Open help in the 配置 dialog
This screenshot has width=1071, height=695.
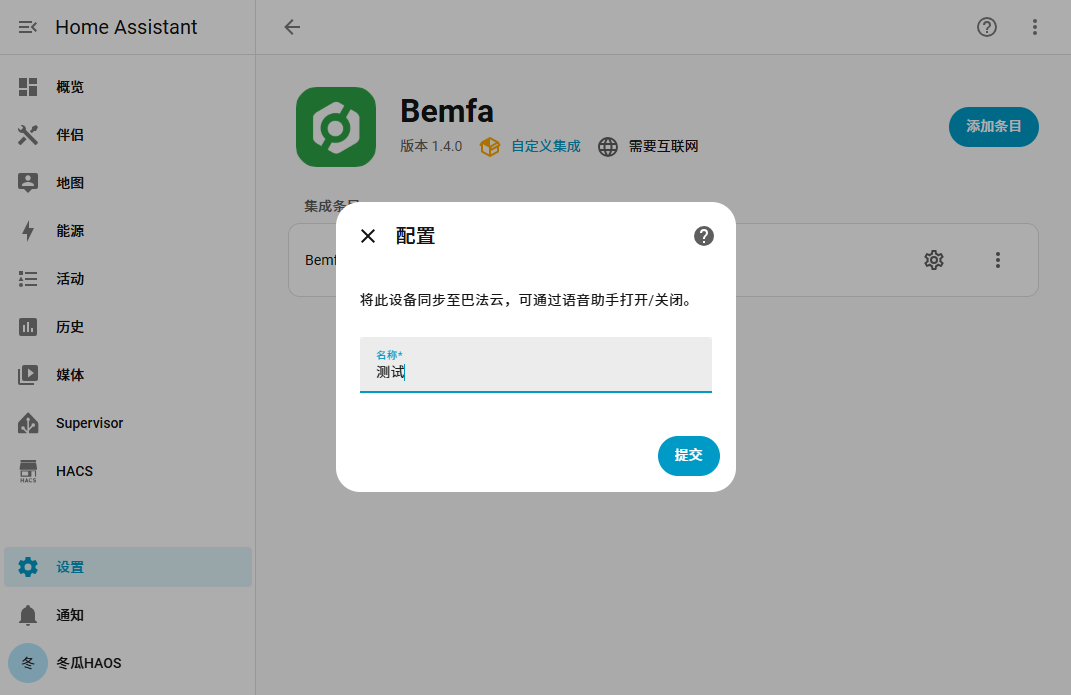(704, 236)
